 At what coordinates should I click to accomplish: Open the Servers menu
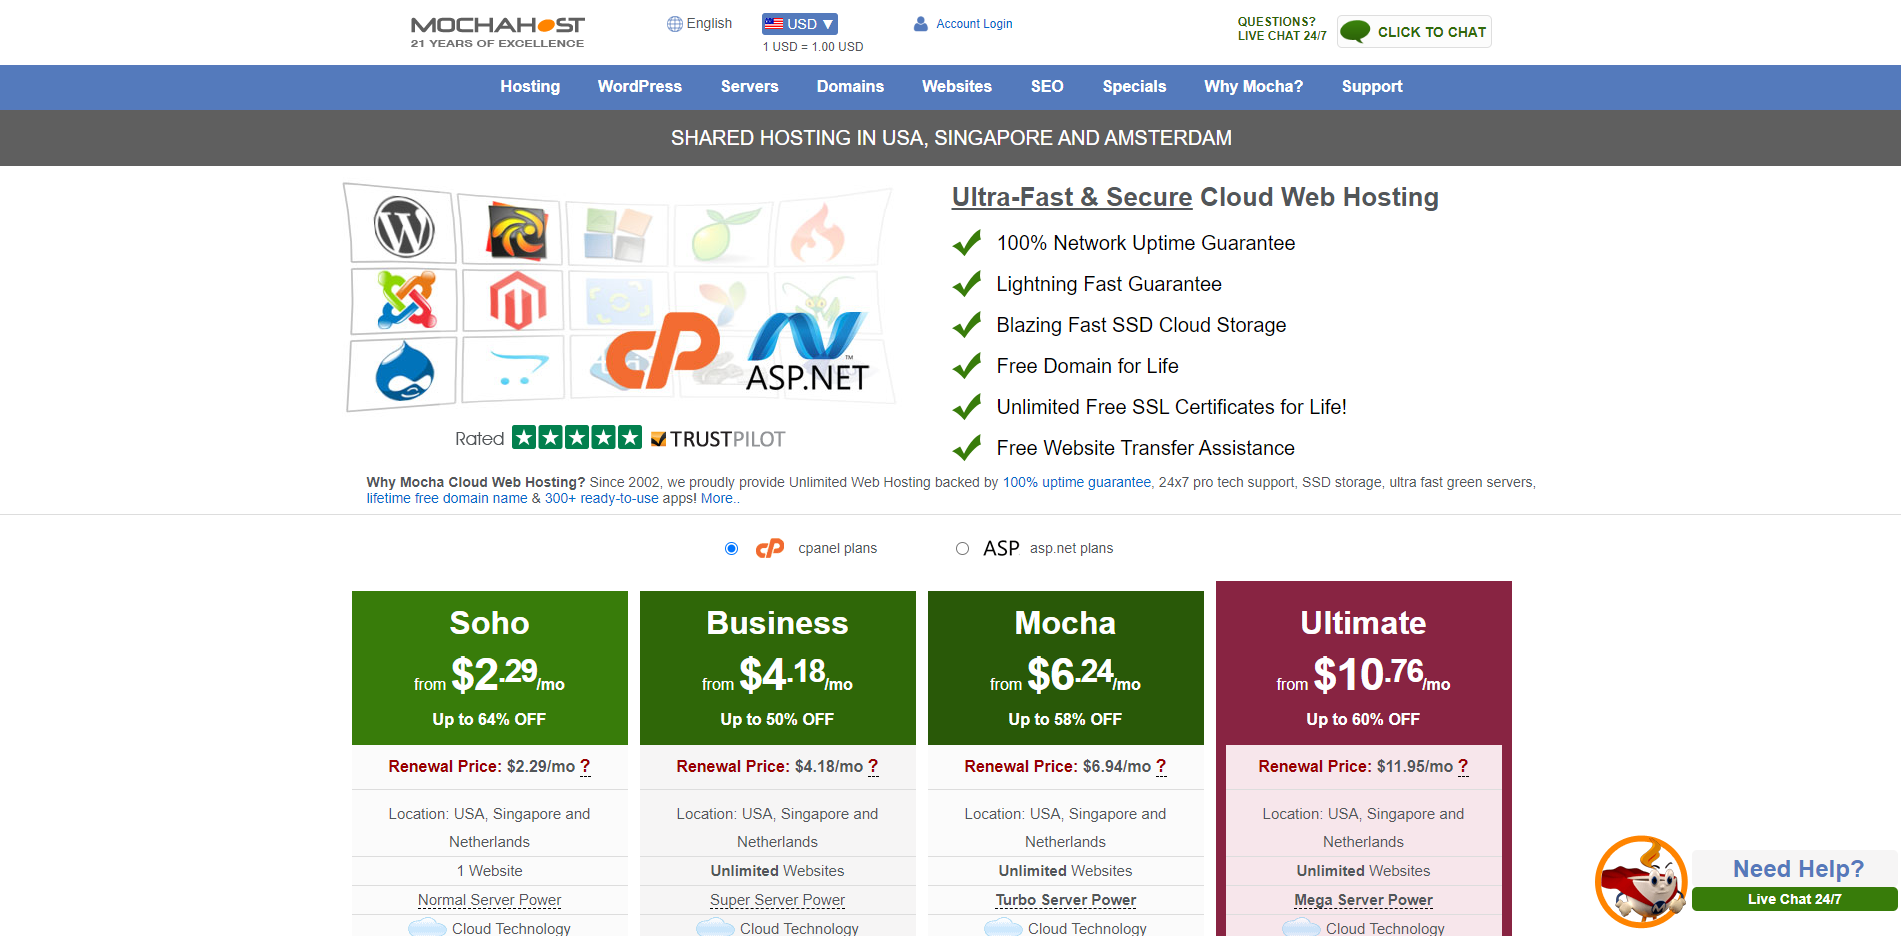point(749,87)
